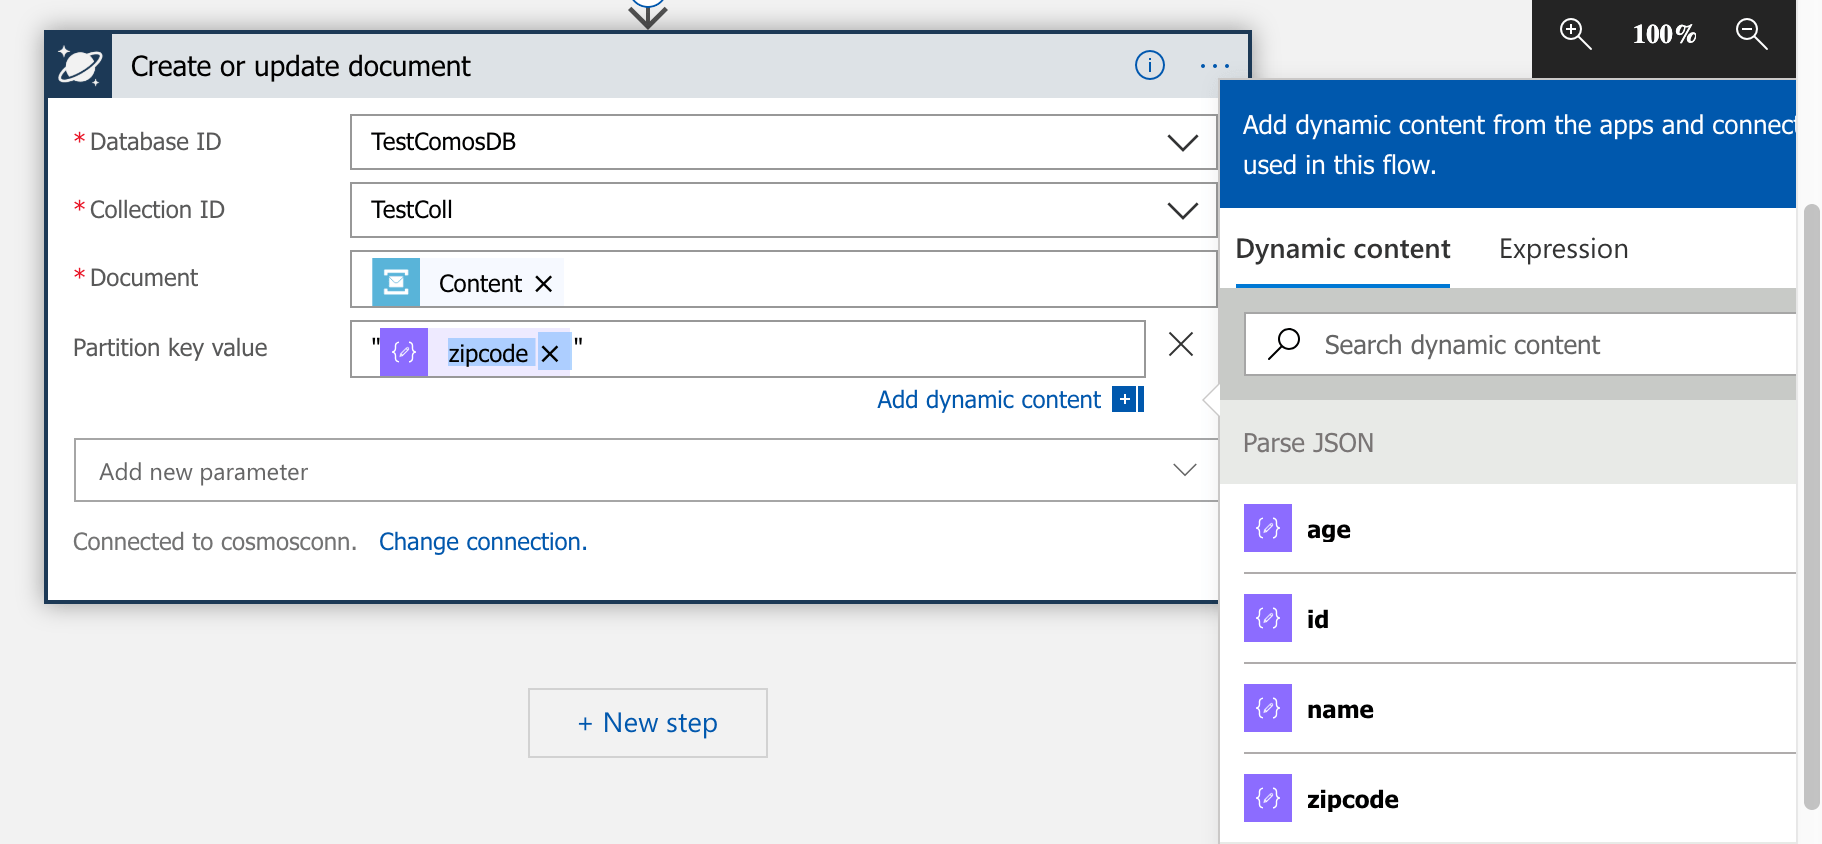Select zipcode from Parse JSON list
1822x844 pixels.
[x=1519, y=799]
